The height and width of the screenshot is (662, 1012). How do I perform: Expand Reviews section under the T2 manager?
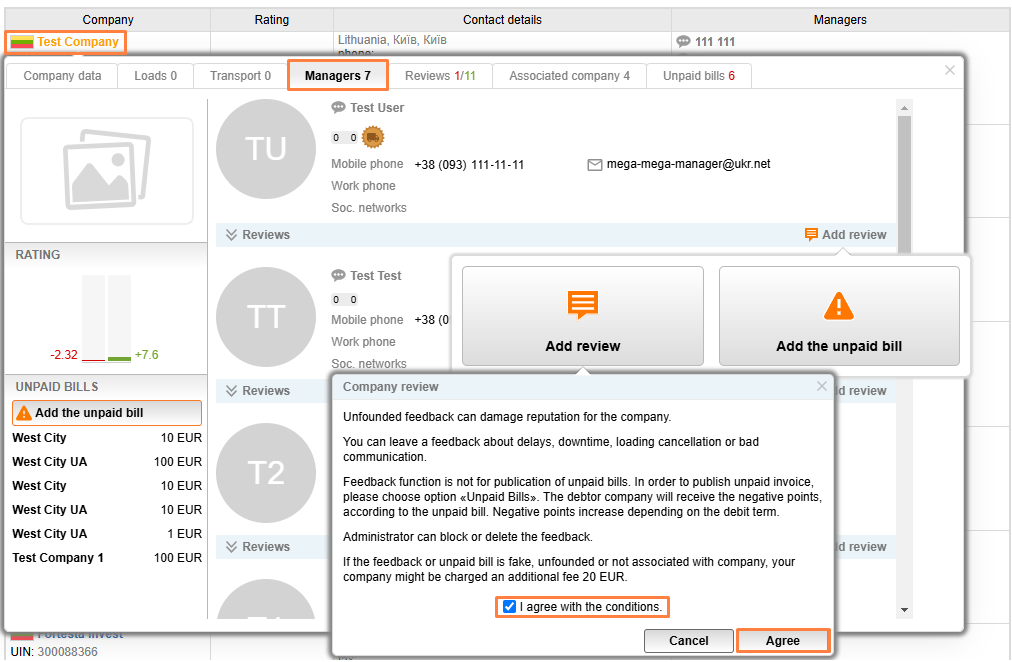[x=258, y=547]
